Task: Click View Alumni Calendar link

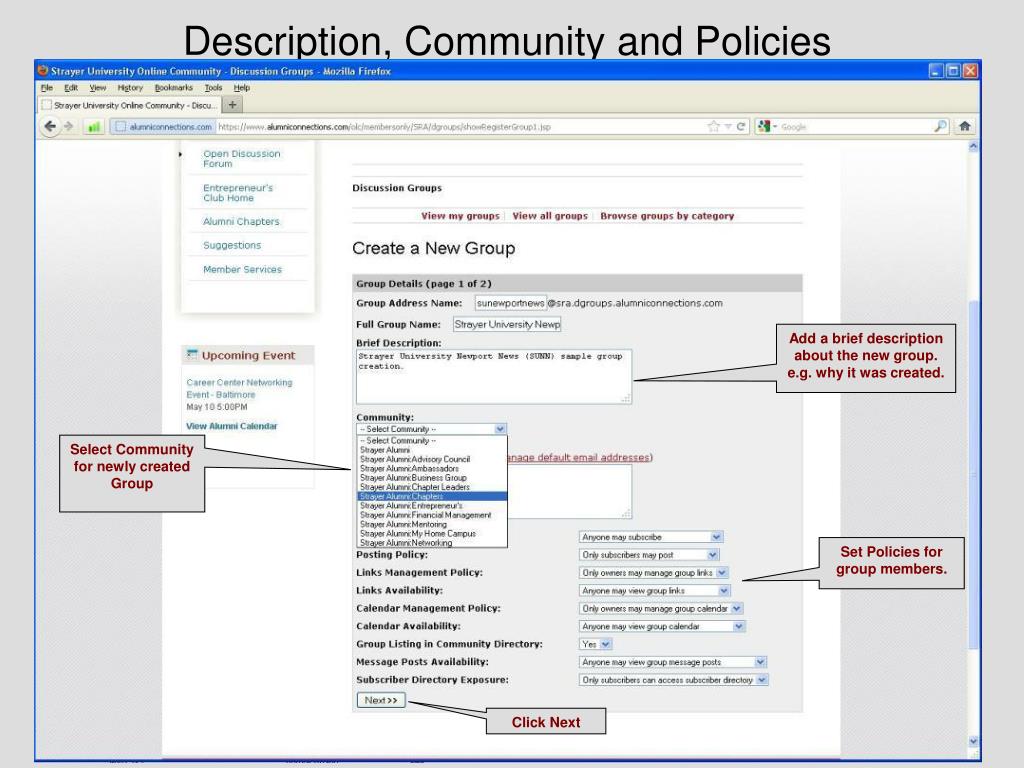Action: tap(232, 426)
